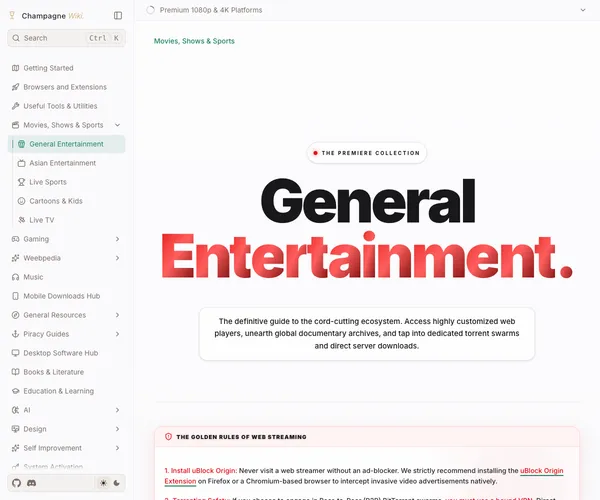Click the Asian Entertainment TV icon
This screenshot has height=500, width=600.
[x=21, y=163]
